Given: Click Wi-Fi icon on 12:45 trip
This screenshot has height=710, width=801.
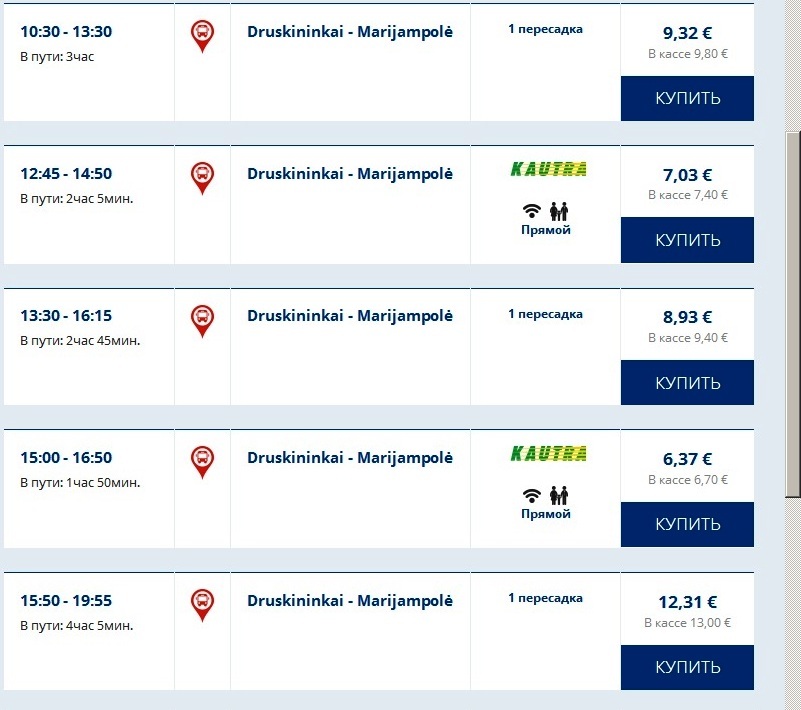Looking at the screenshot, I should [x=532, y=211].
